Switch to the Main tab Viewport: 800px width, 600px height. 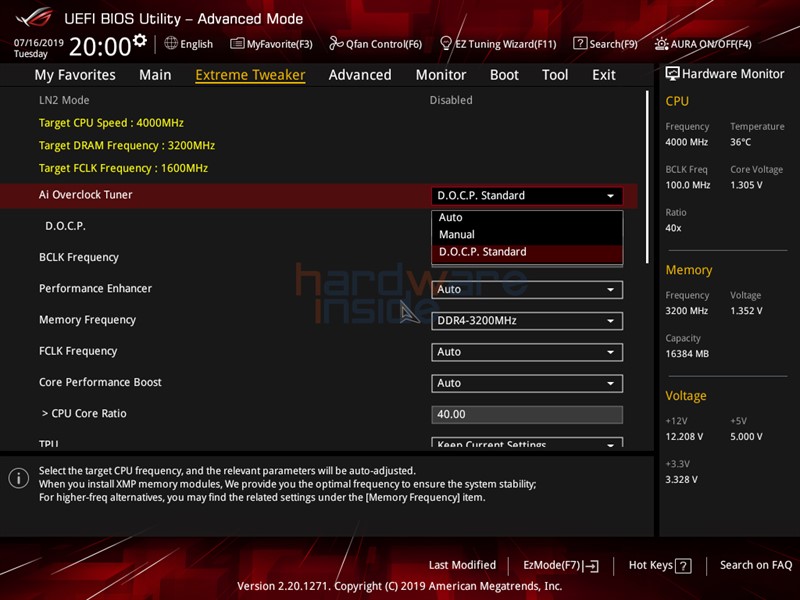155,75
